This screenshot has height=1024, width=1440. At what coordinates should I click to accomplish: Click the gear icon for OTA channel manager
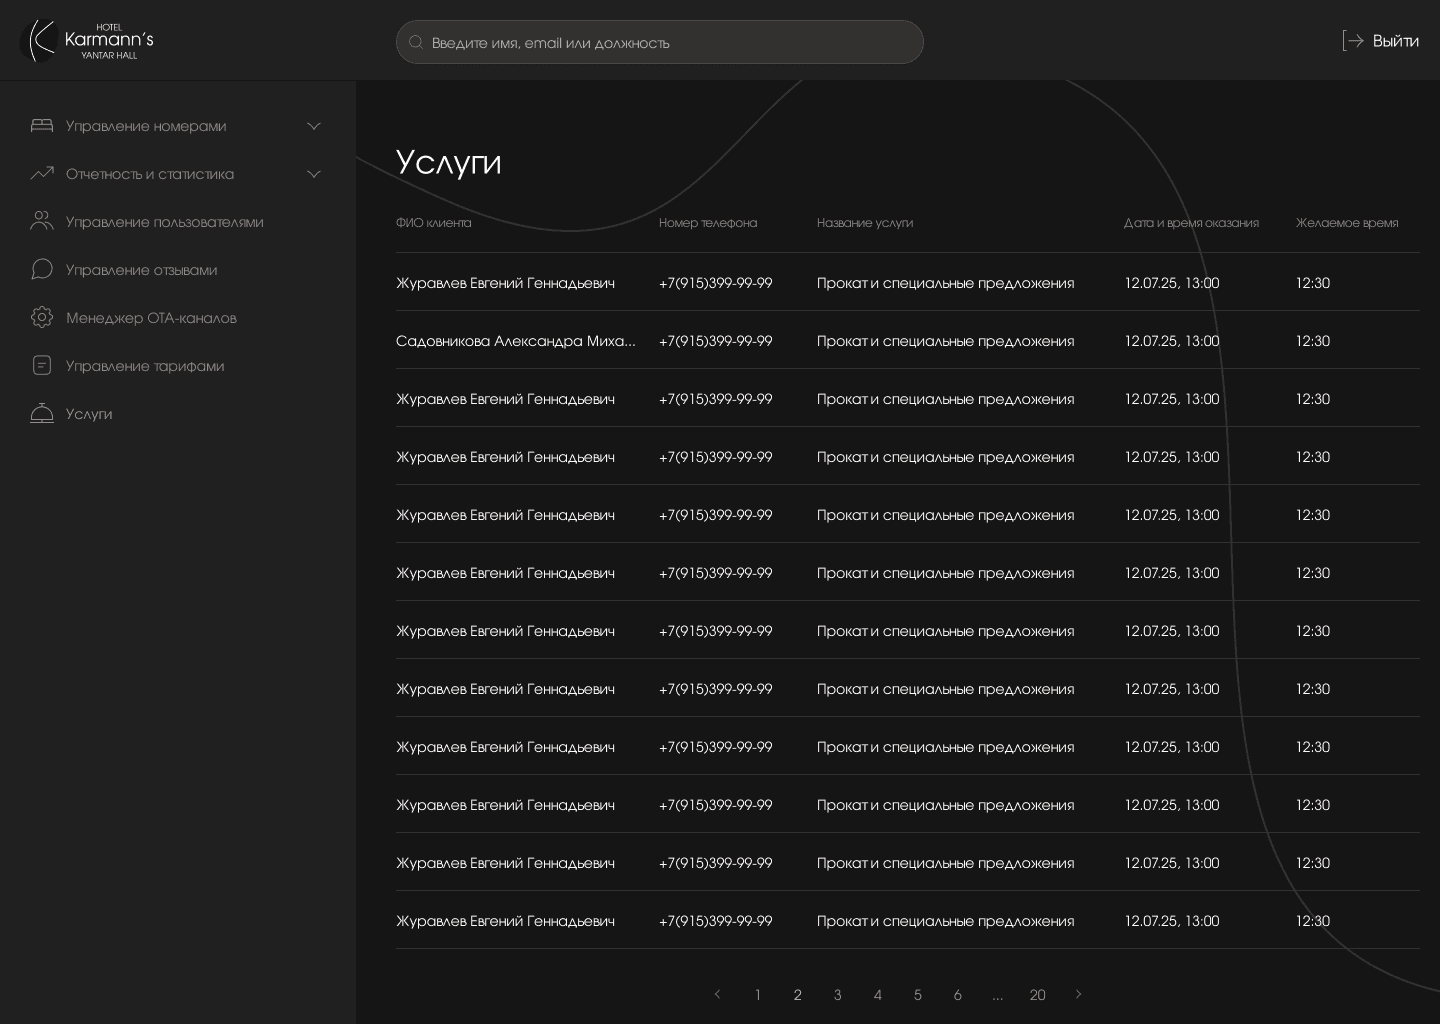coord(42,318)
